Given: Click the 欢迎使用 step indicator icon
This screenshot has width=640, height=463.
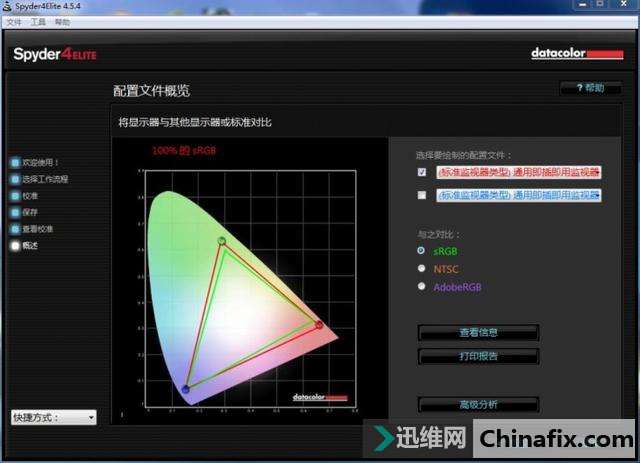Looking at the screenshot, I should pos(15,163).
